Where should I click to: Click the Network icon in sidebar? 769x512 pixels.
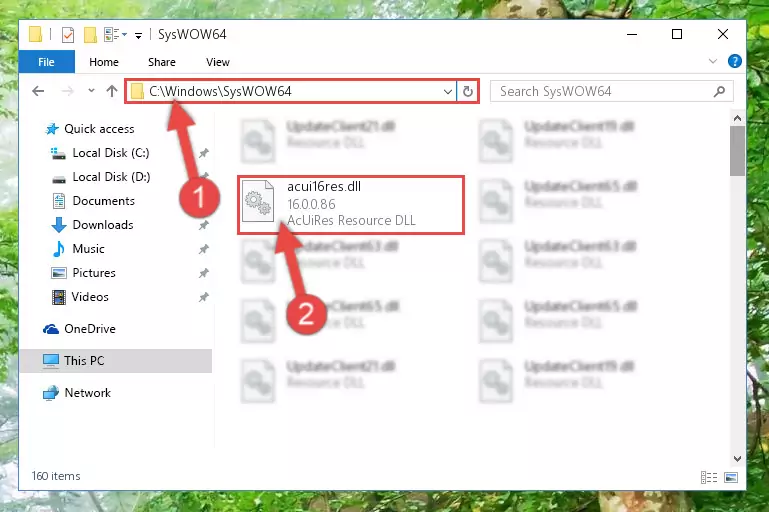(x=51, y=393)
